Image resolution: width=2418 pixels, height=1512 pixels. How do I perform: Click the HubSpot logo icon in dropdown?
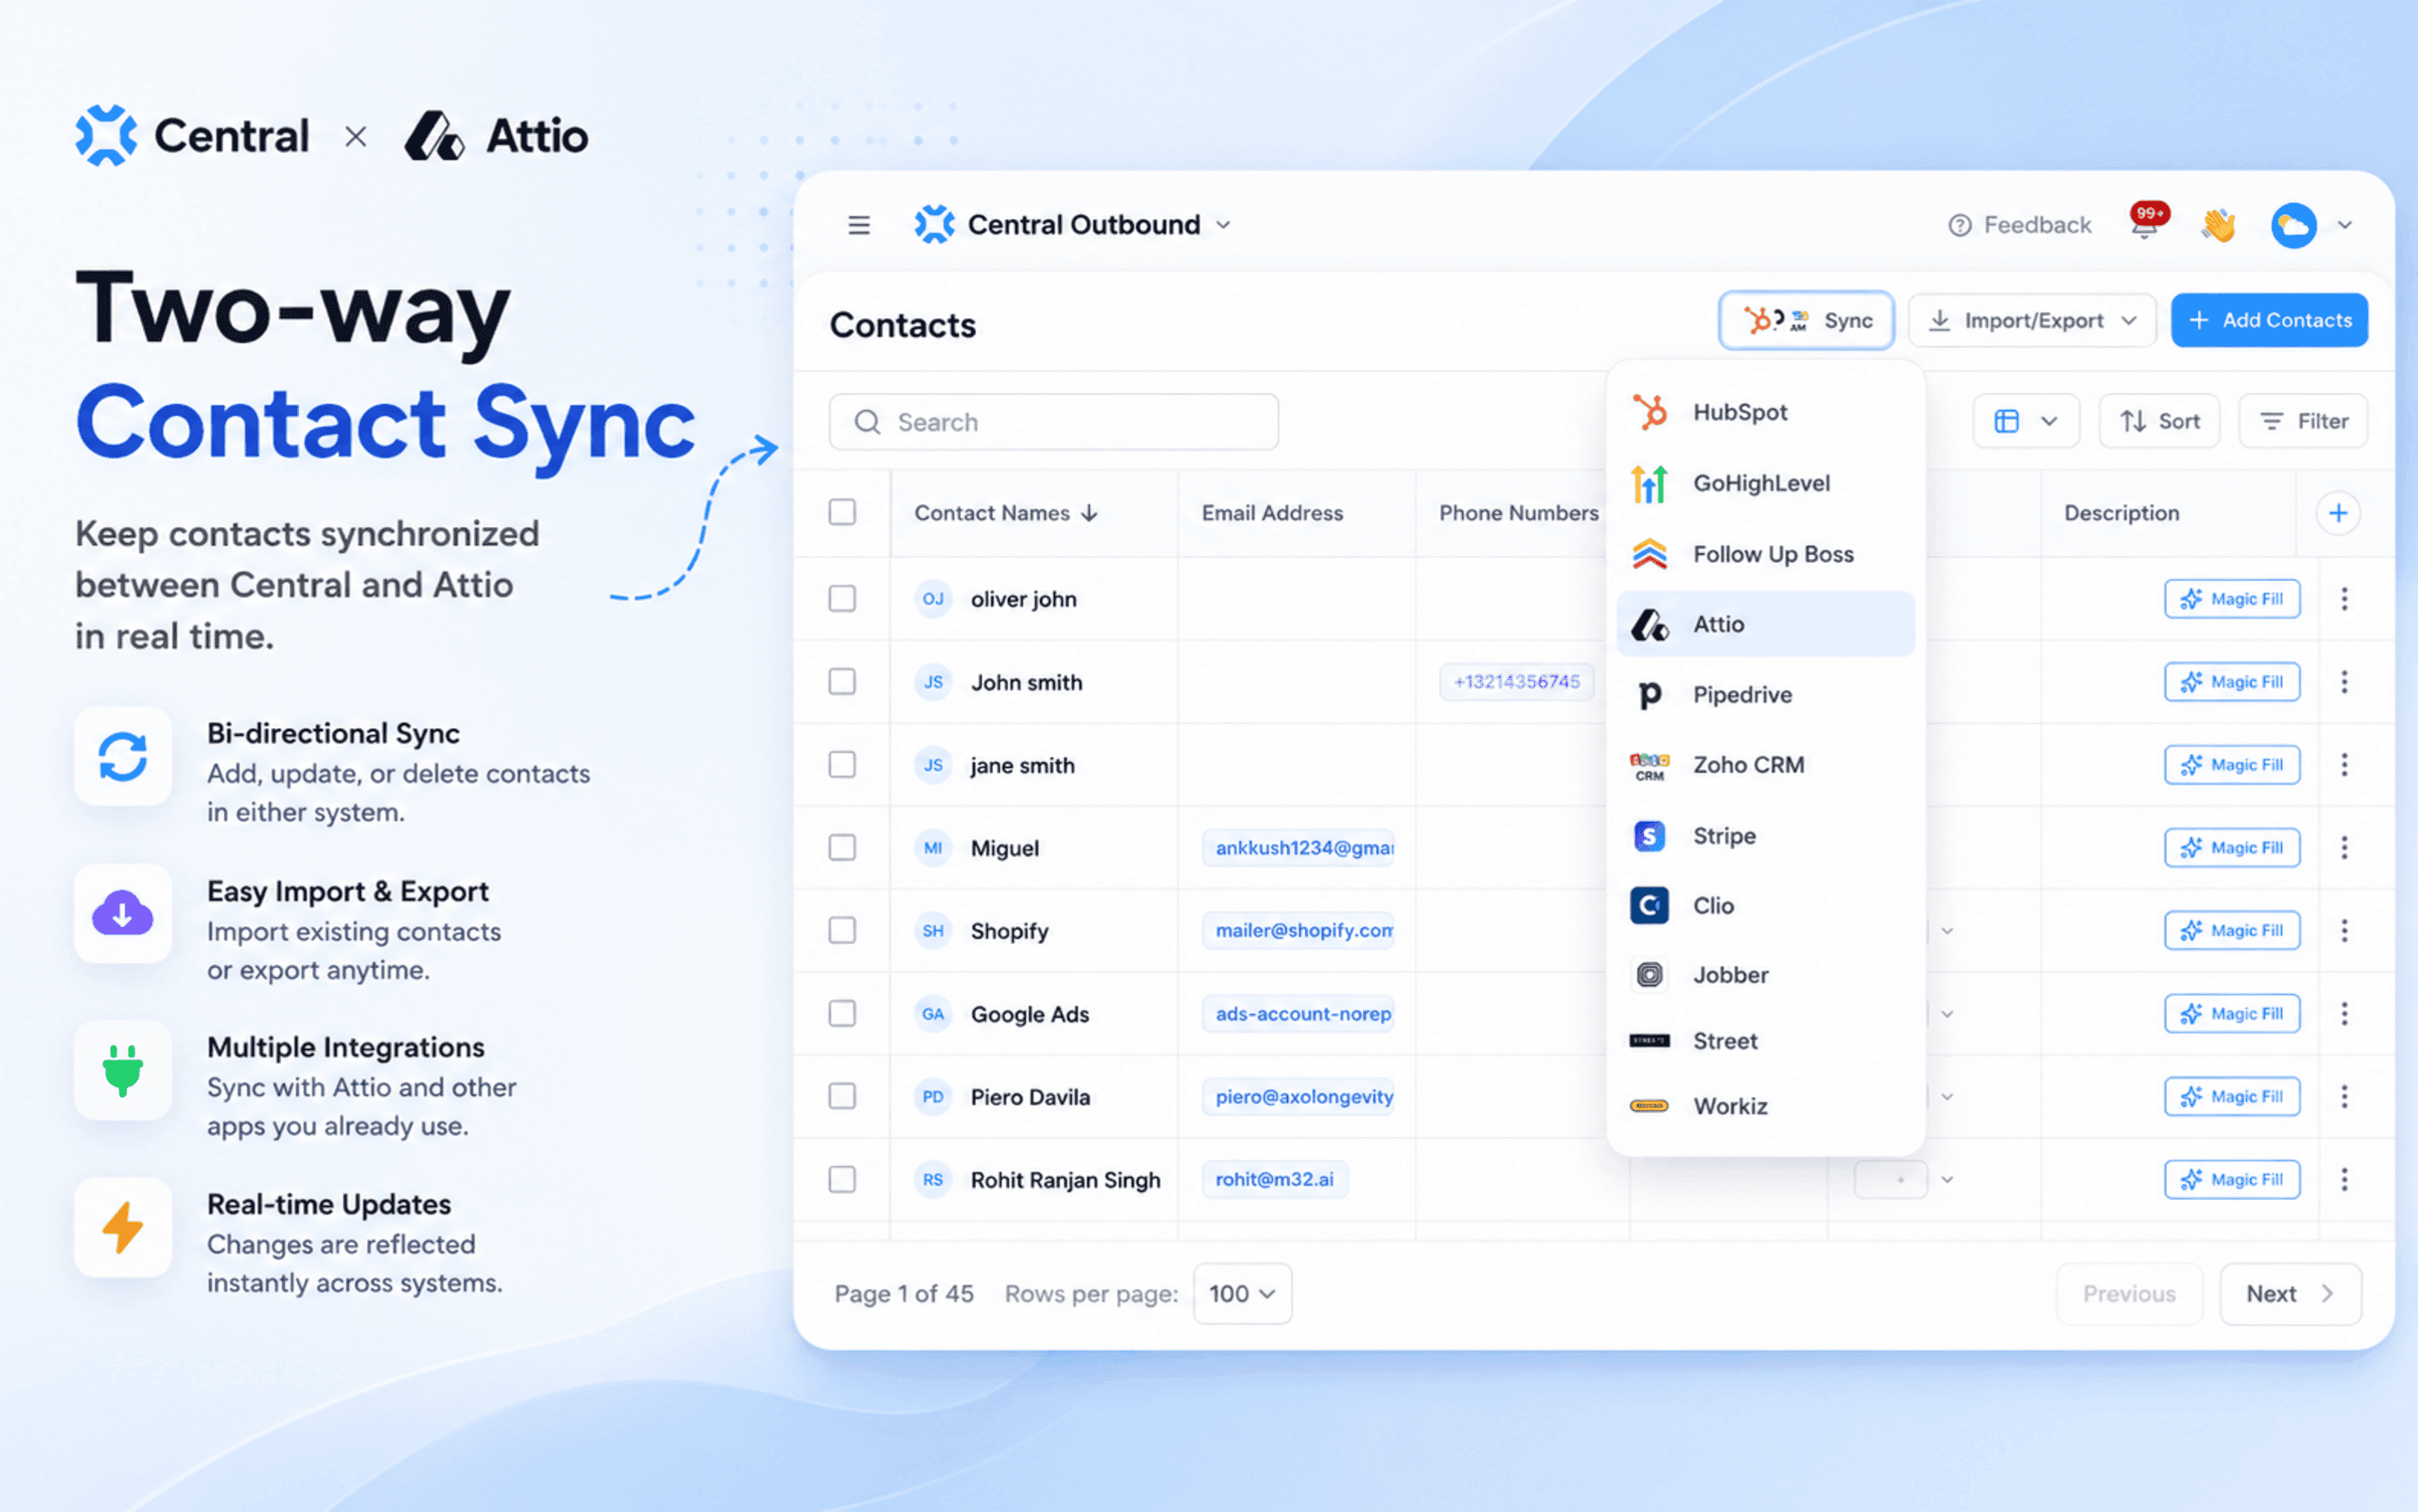coord(1649,412)
